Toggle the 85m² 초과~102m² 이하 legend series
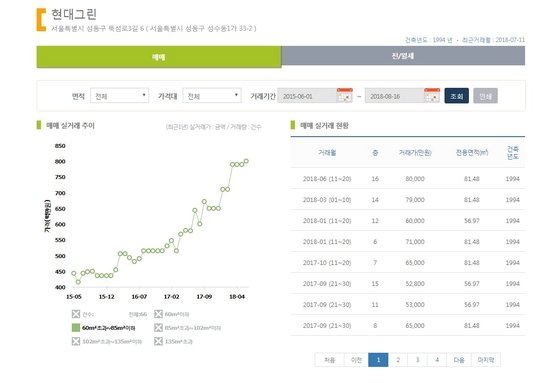 (158, 328)
